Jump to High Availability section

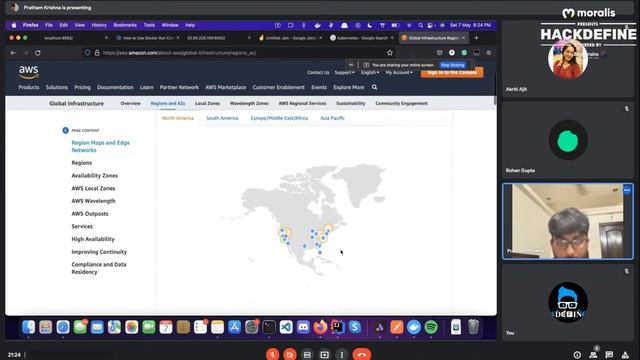(x=93, y=239)
